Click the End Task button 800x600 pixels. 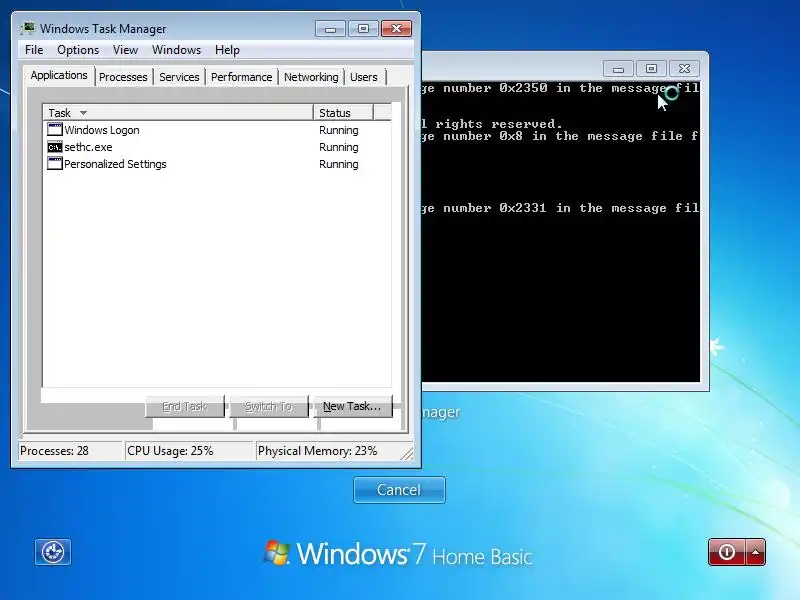(x=184, y=406)
